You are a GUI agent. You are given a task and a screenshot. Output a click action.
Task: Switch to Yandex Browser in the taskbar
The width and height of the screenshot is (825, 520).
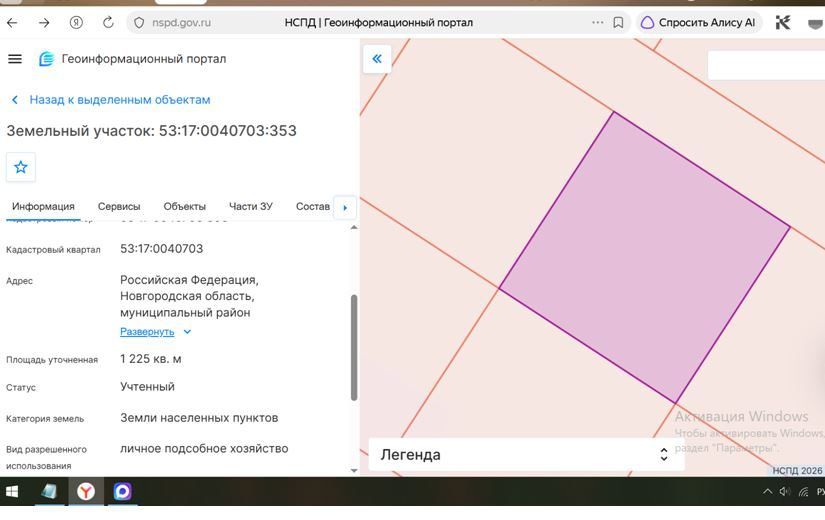86,492
